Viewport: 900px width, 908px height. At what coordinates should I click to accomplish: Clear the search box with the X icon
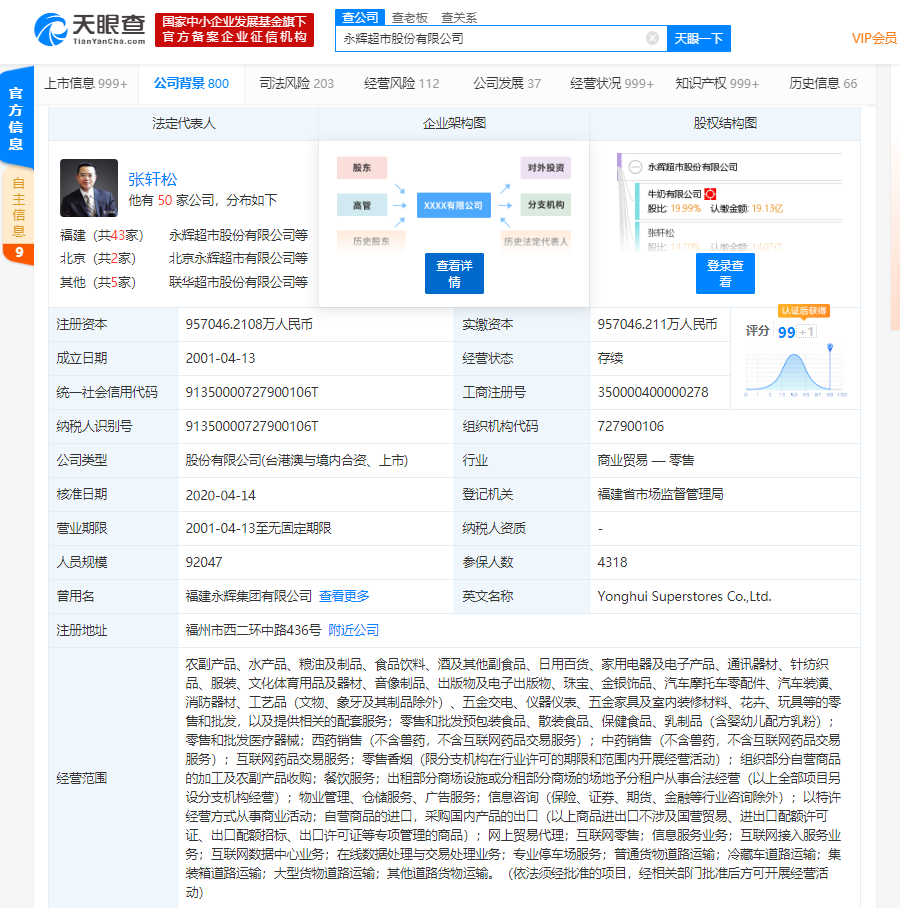(652, 38)
